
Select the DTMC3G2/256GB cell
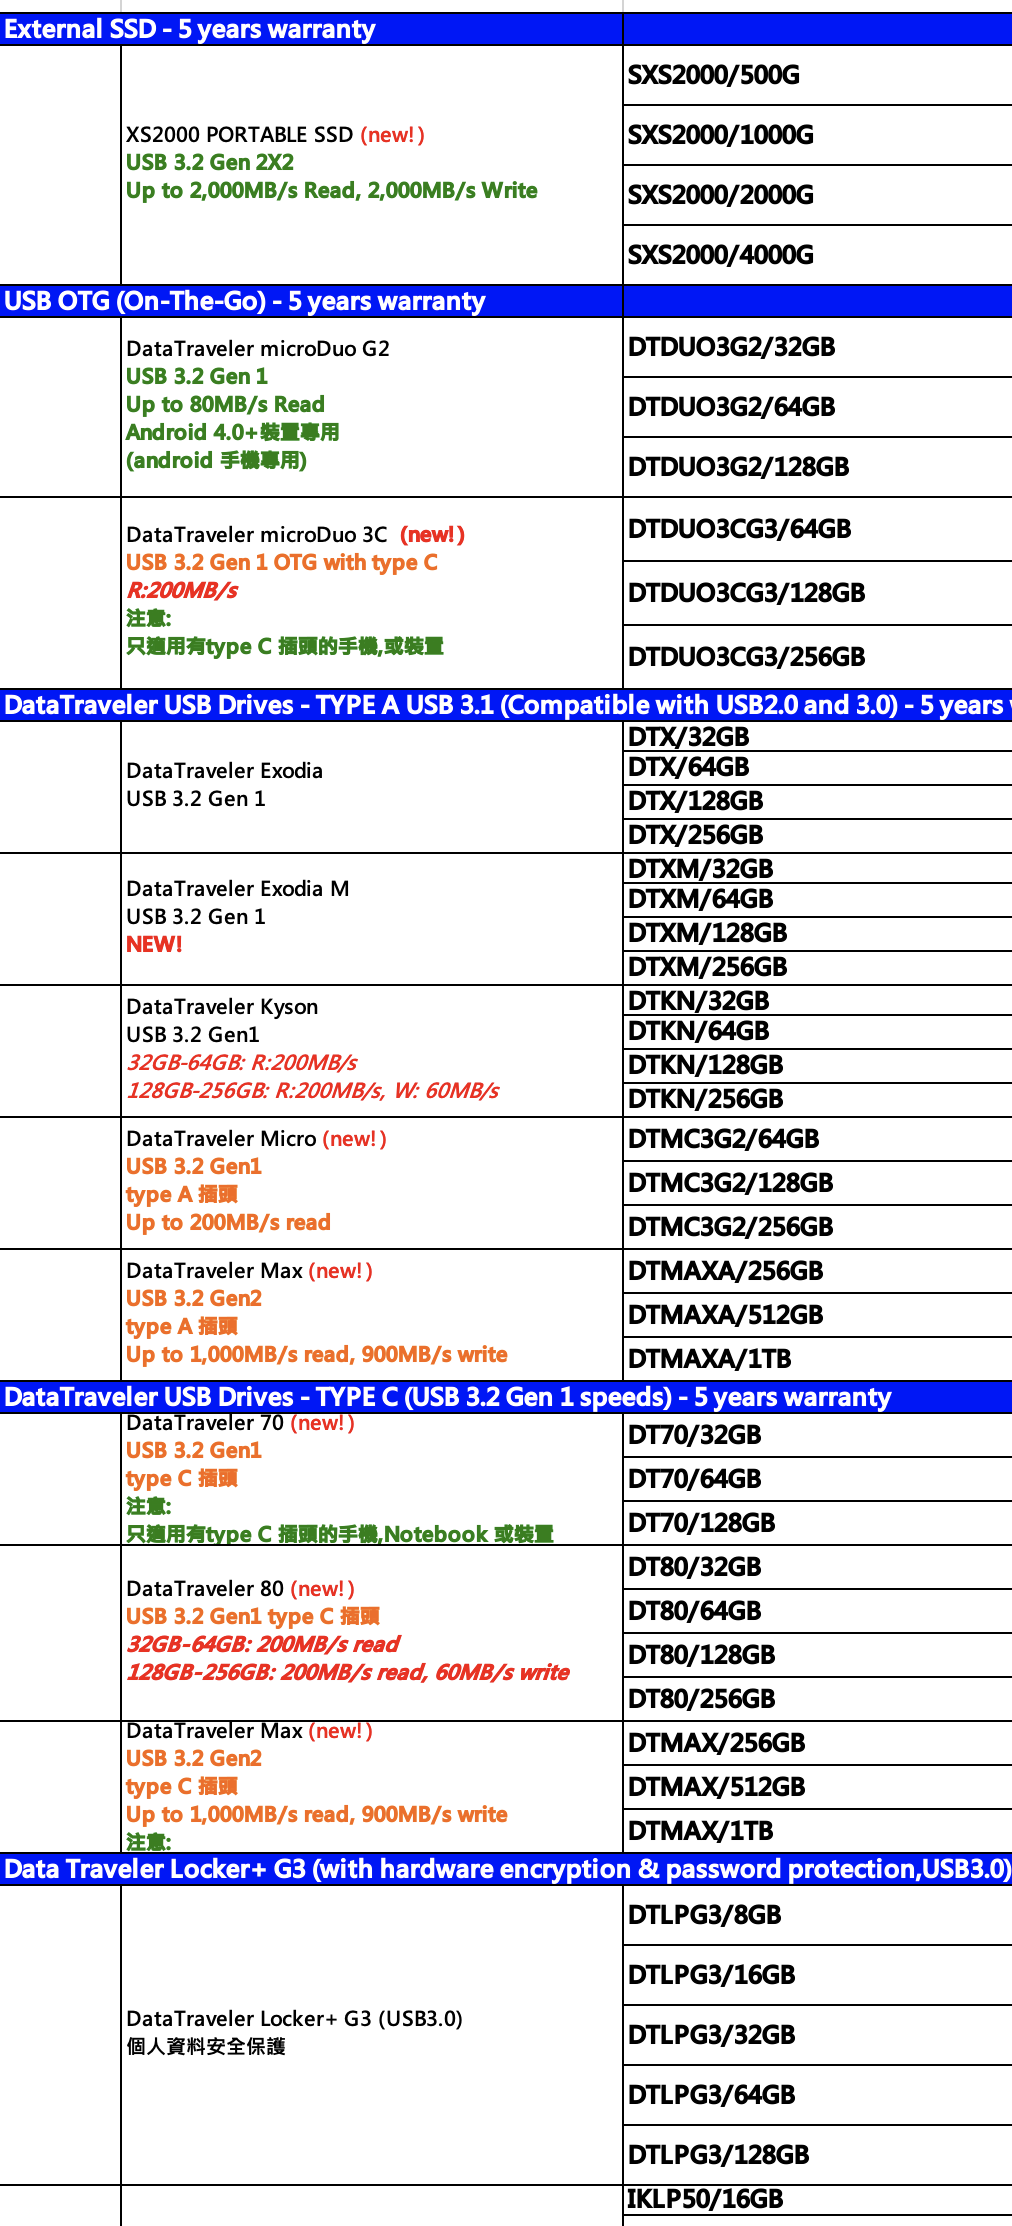[817, 1227]
